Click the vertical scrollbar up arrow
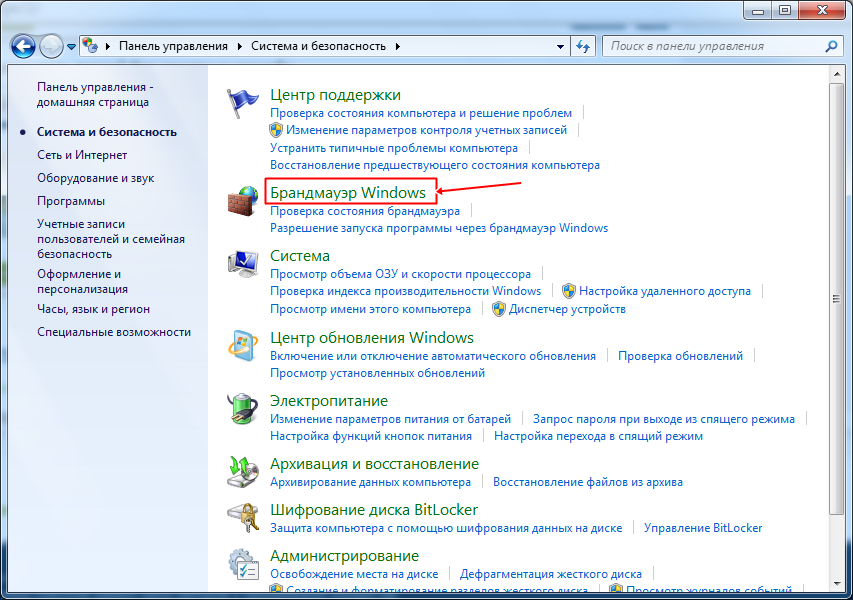This screenshot has width=853, height=600. pyautogui.click(x=837, y=73)
